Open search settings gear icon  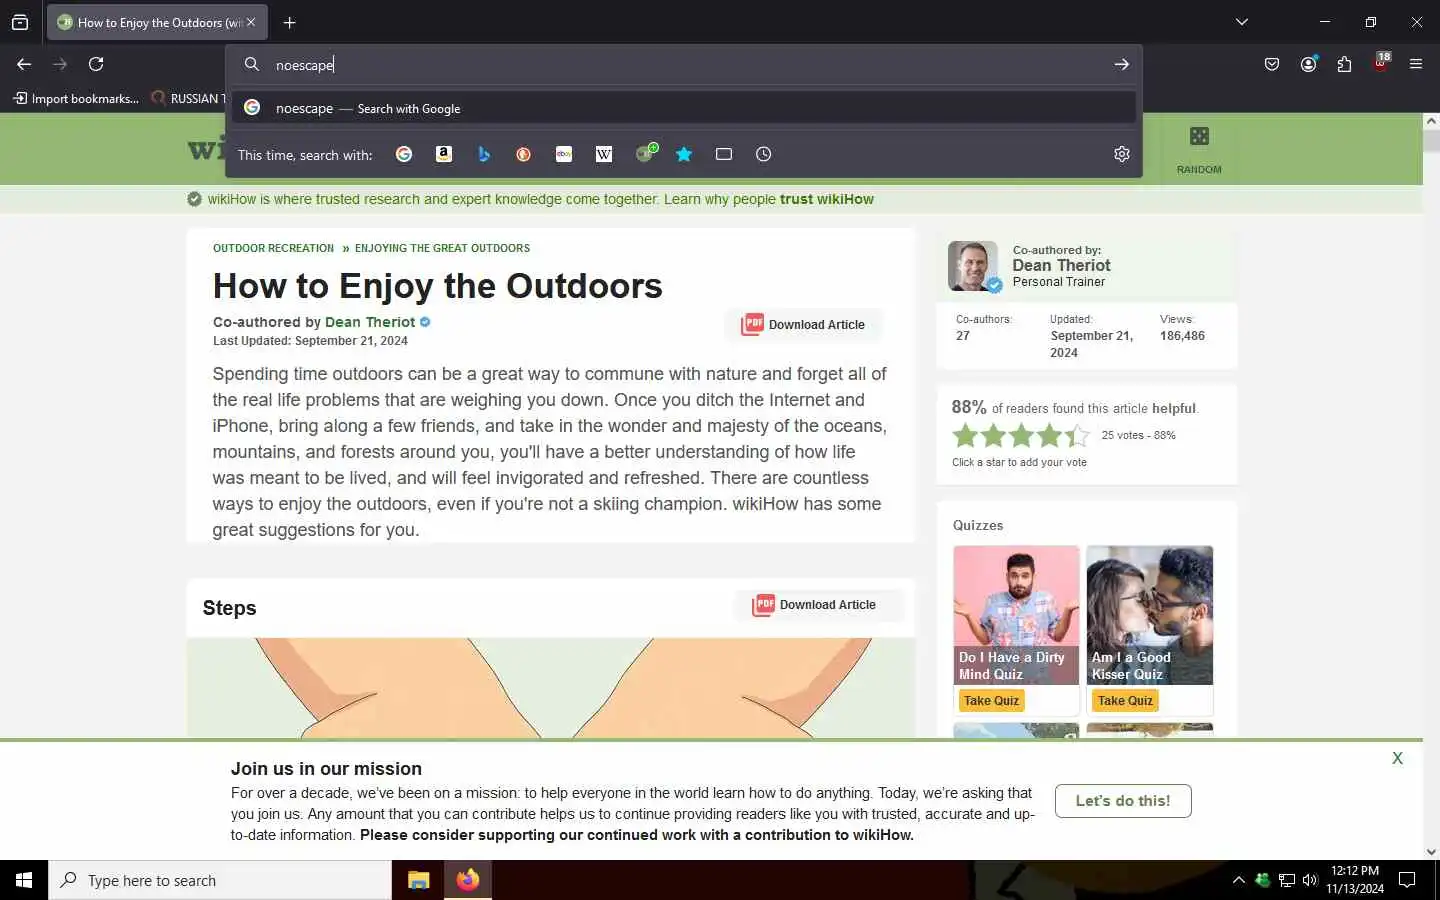(x=1122, y=154)
